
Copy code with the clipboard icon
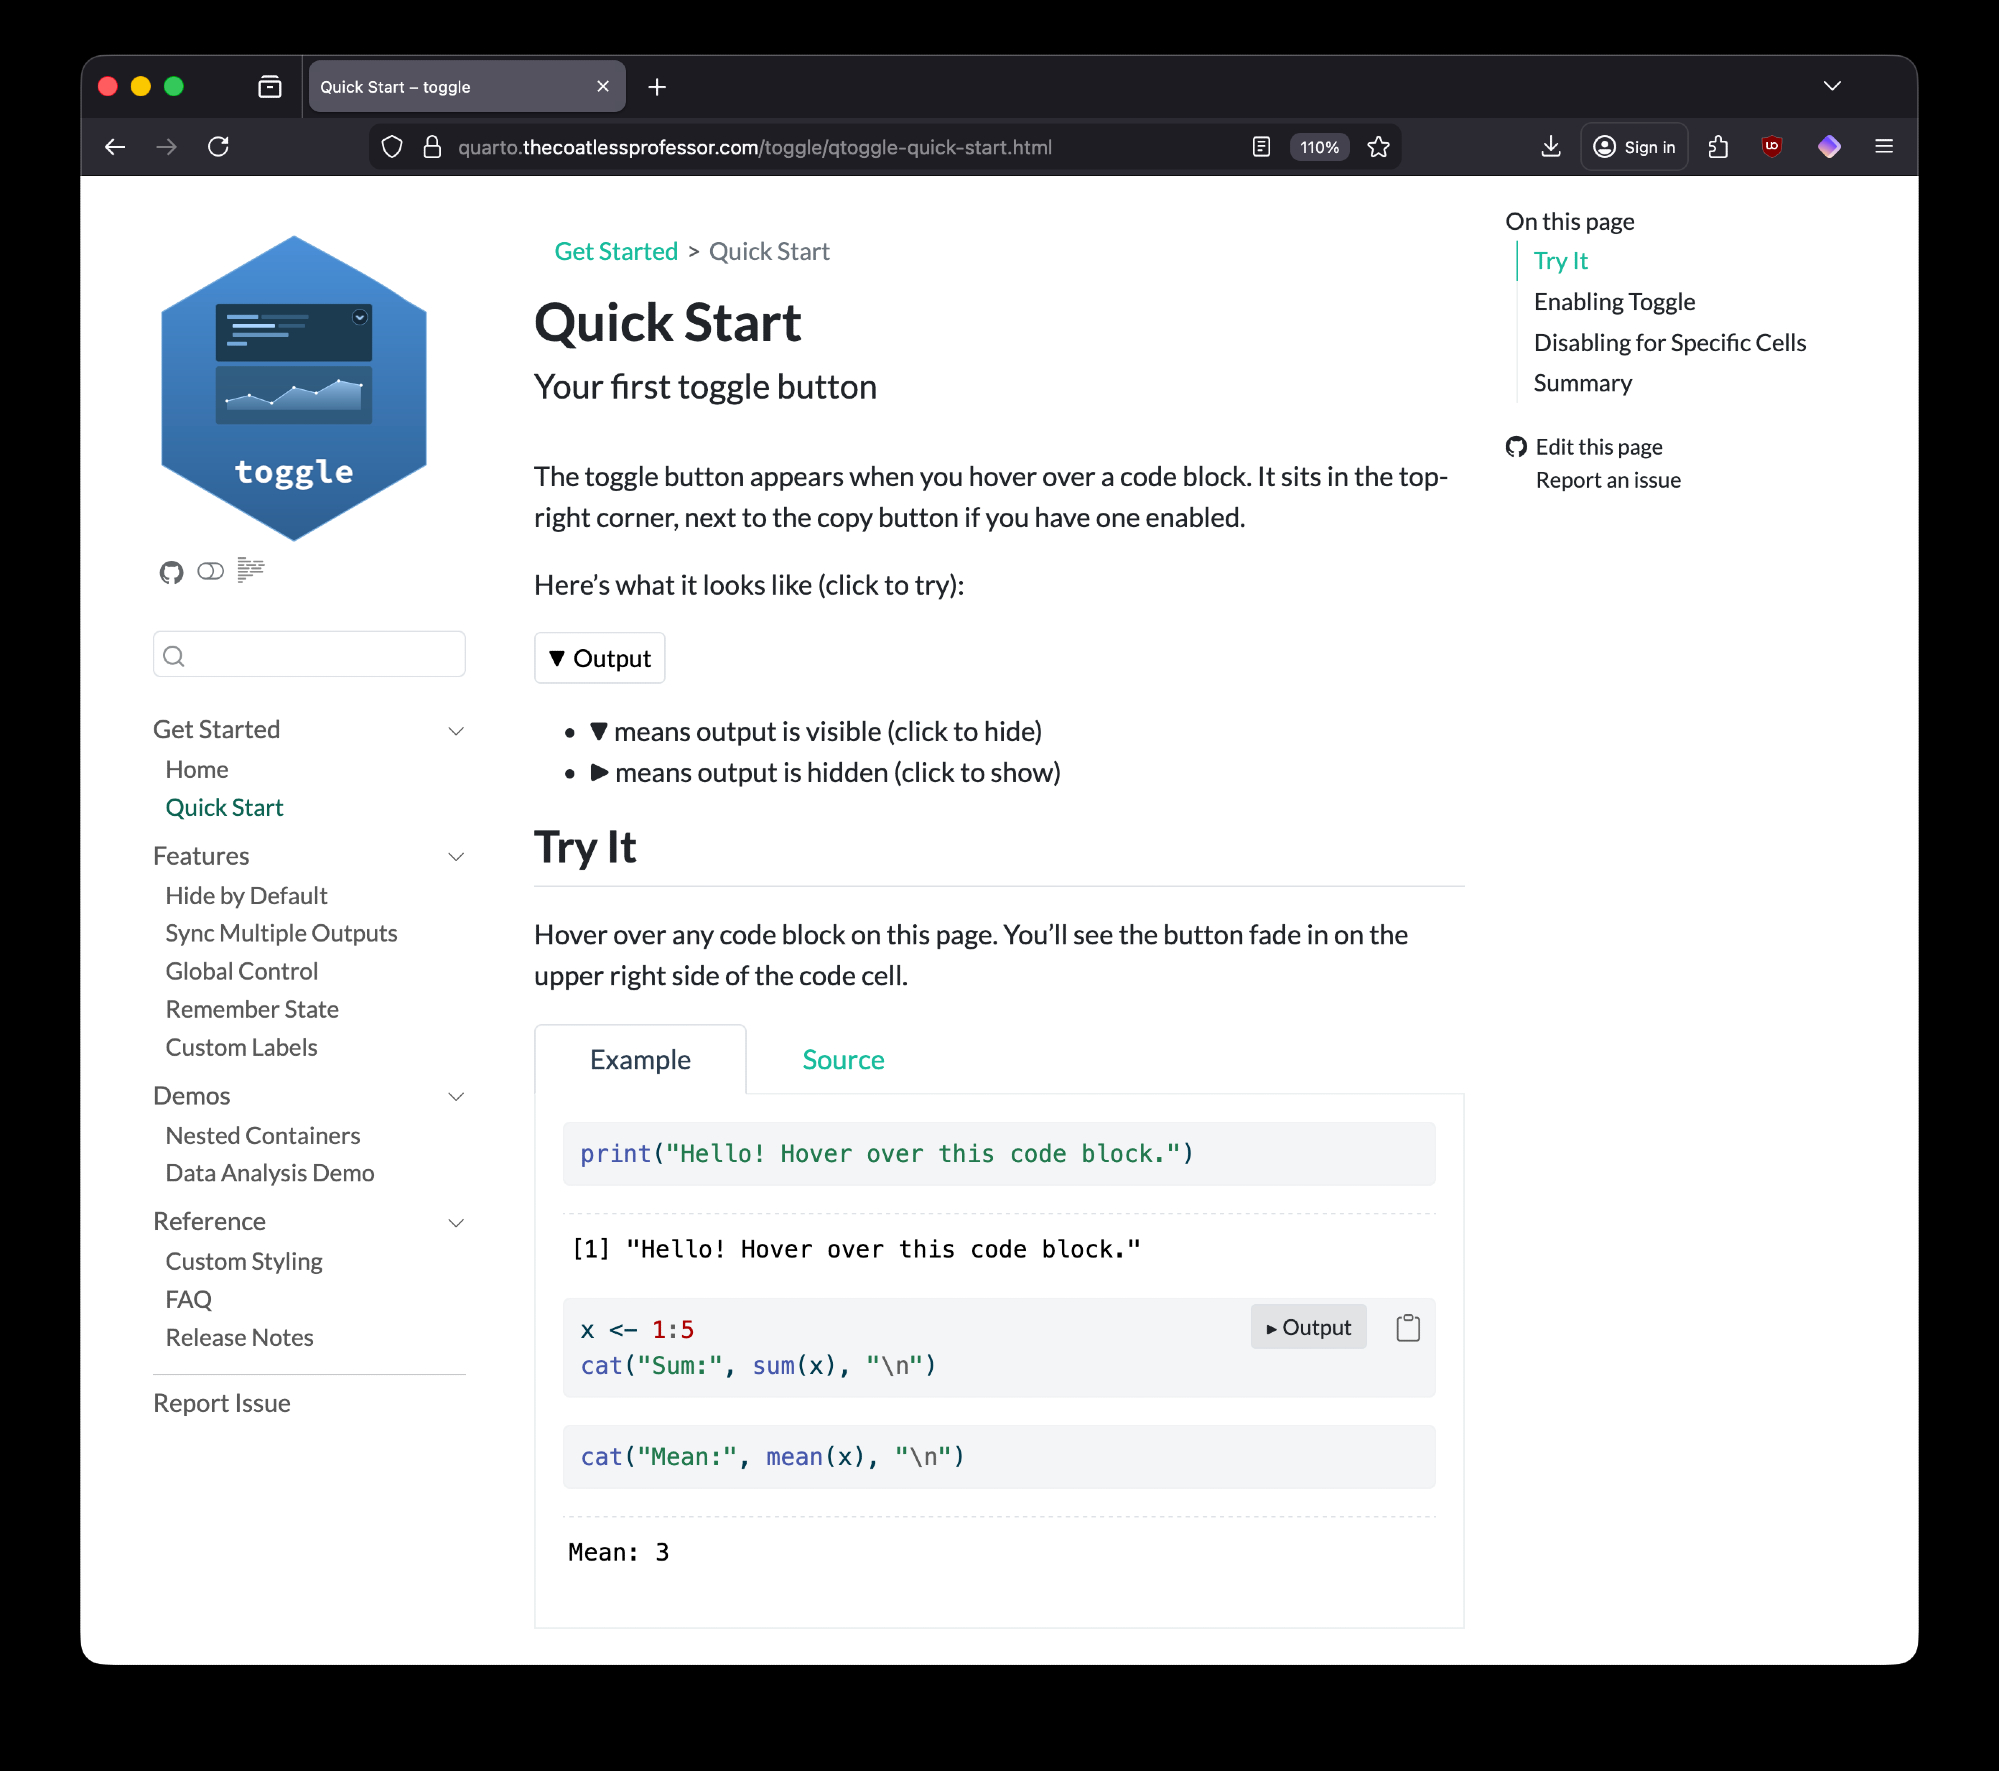[1407, 1328]
